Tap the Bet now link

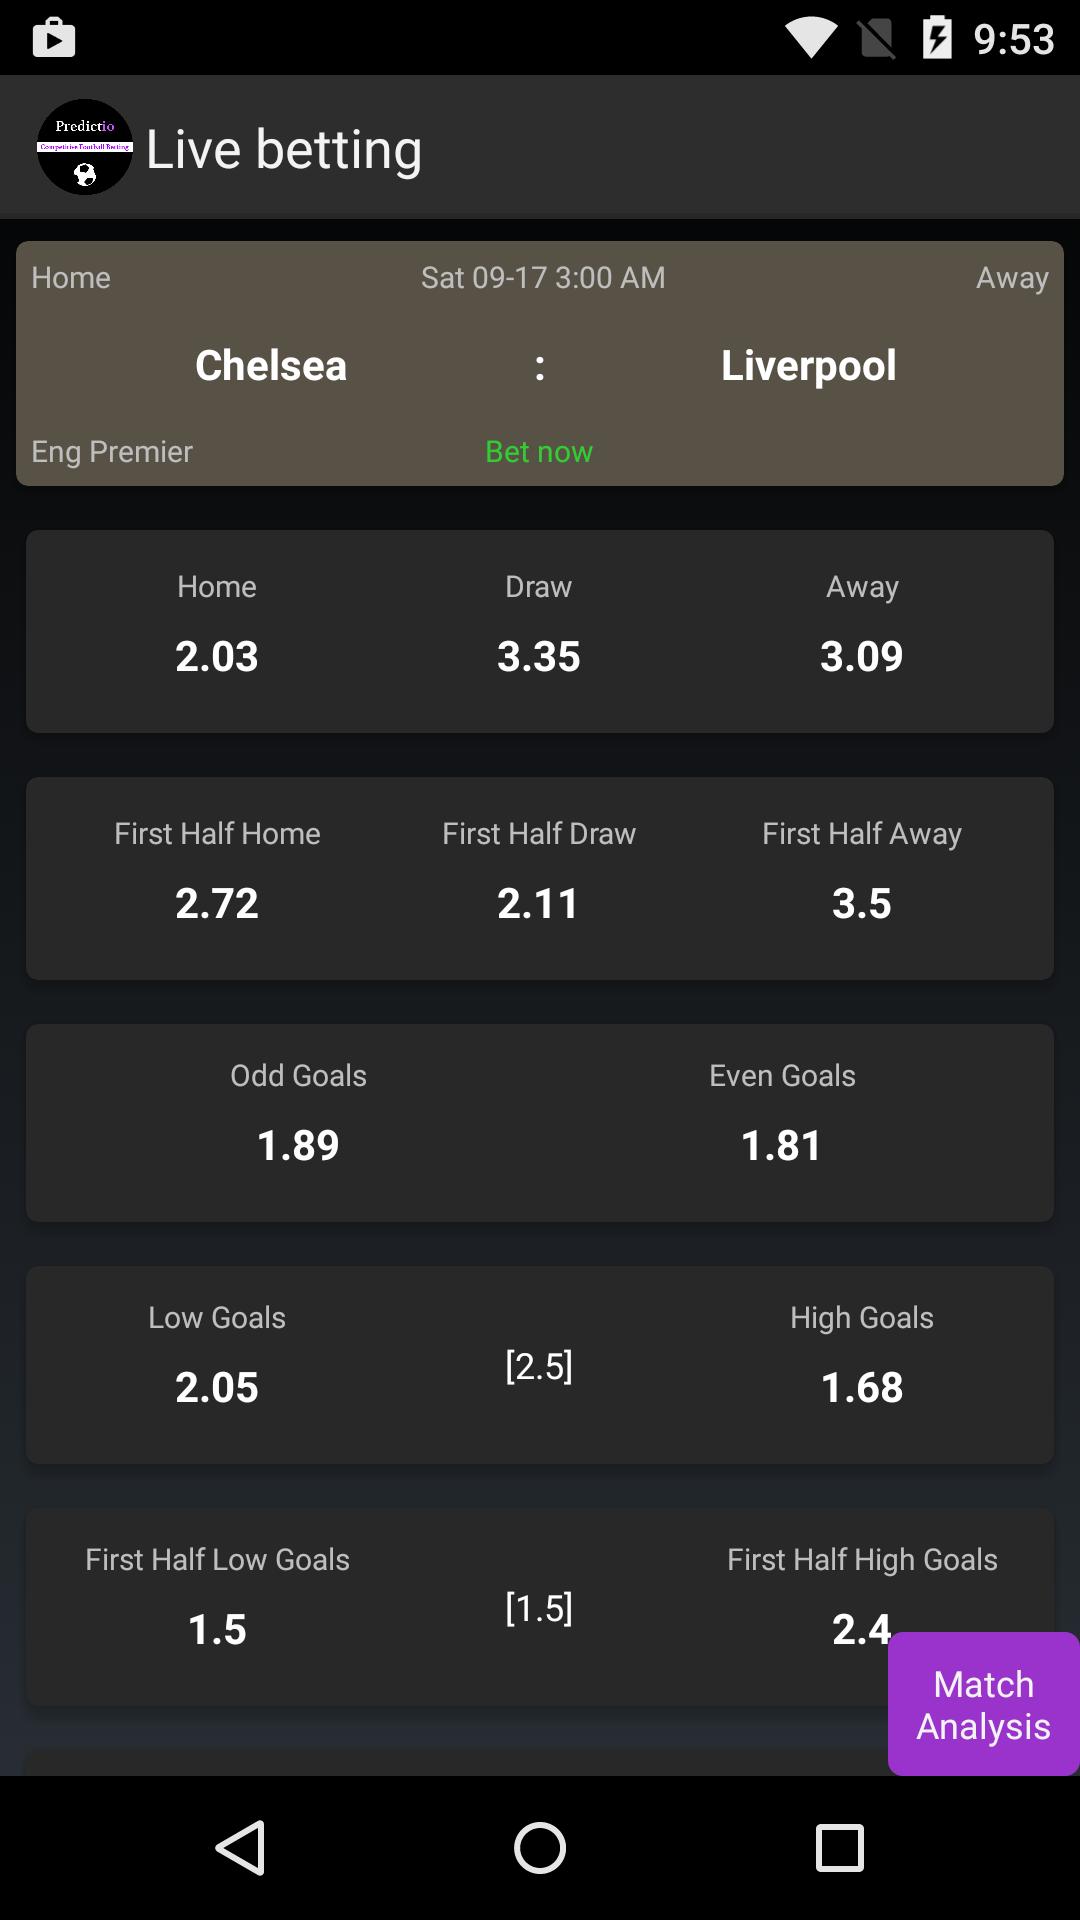point(539,451)
